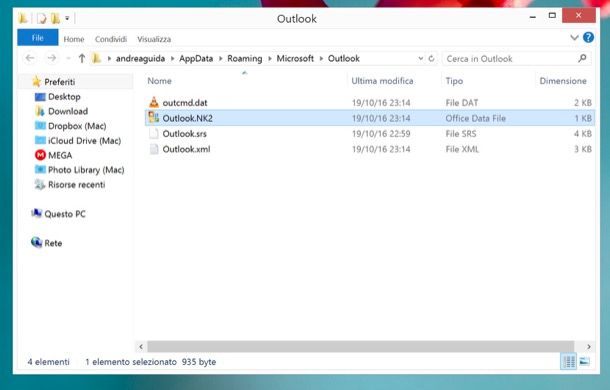
Task: Switch to the Home ribbon tab
Action: click(74, 39)
